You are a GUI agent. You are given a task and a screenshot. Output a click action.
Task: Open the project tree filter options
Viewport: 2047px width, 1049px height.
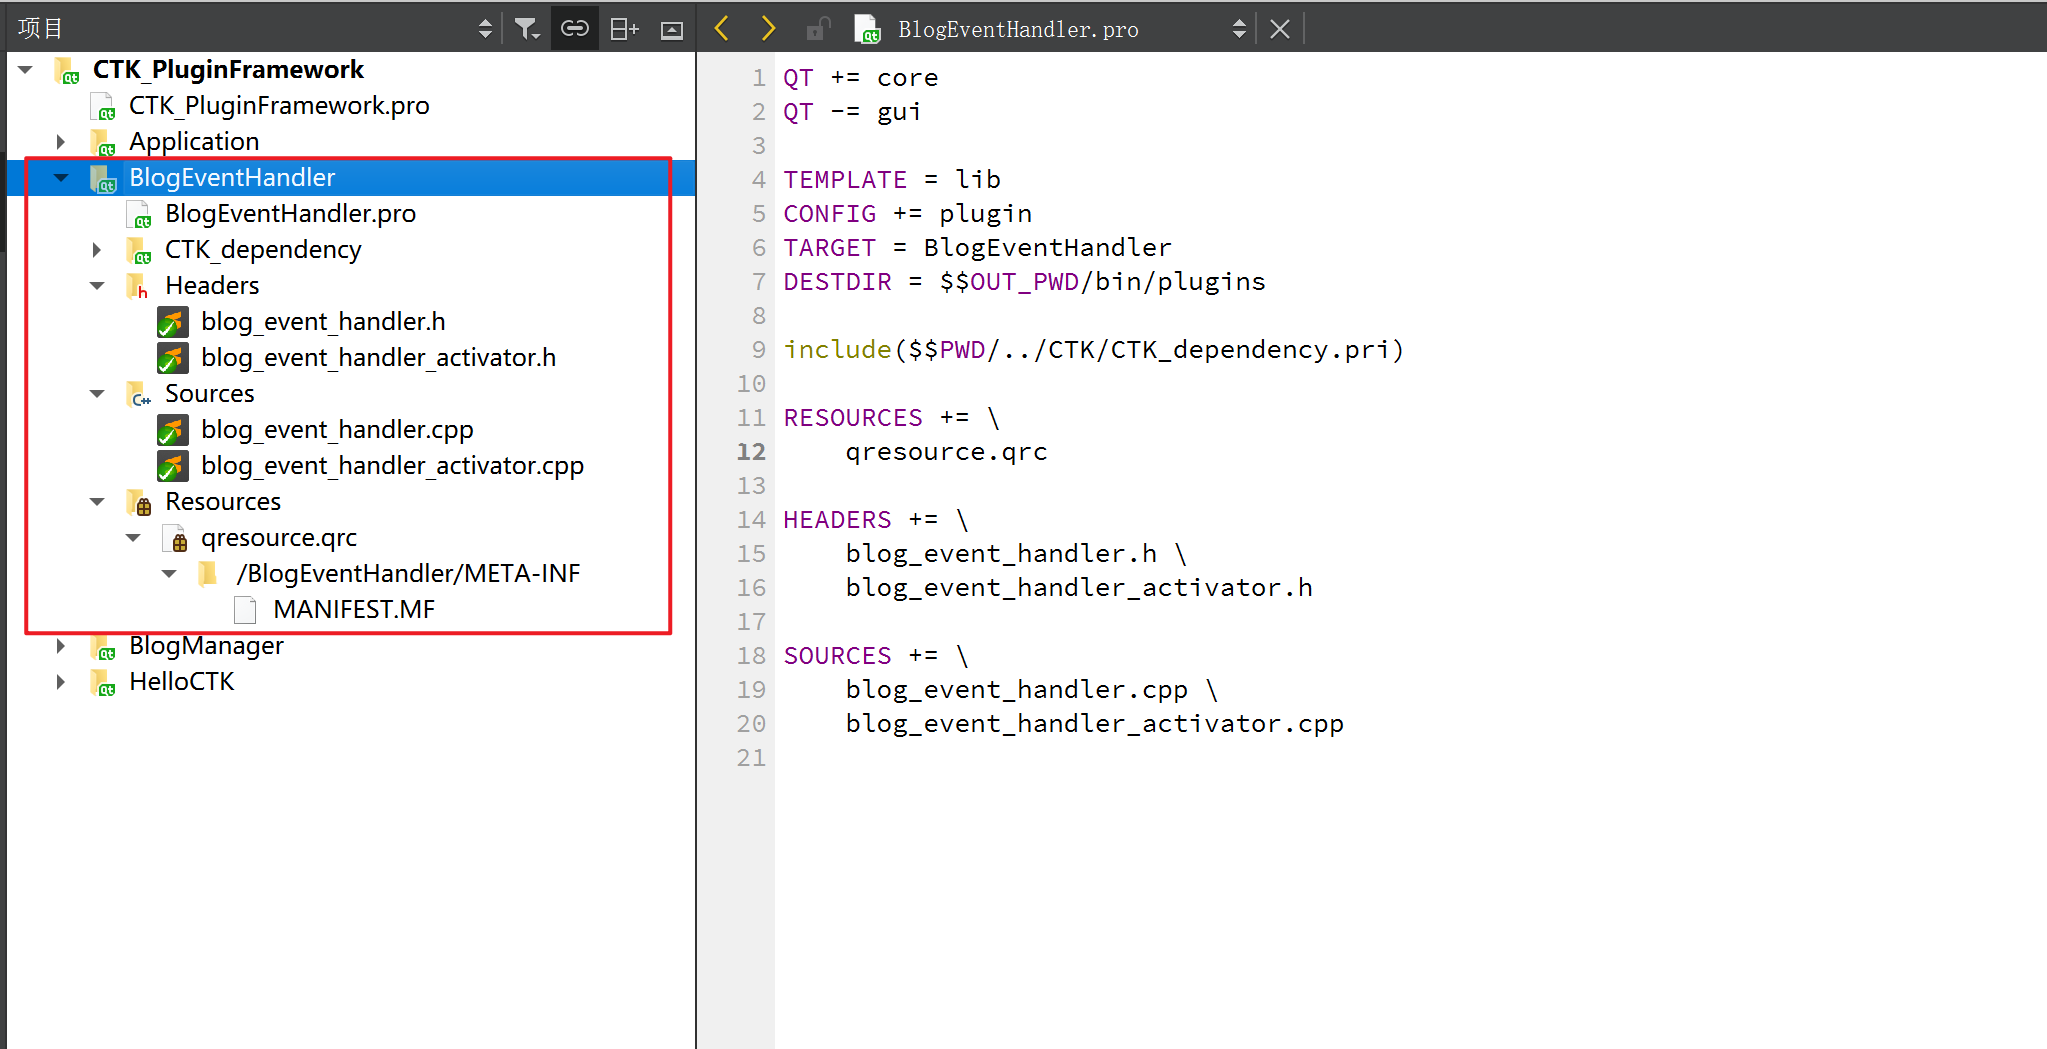click(527, 29)
